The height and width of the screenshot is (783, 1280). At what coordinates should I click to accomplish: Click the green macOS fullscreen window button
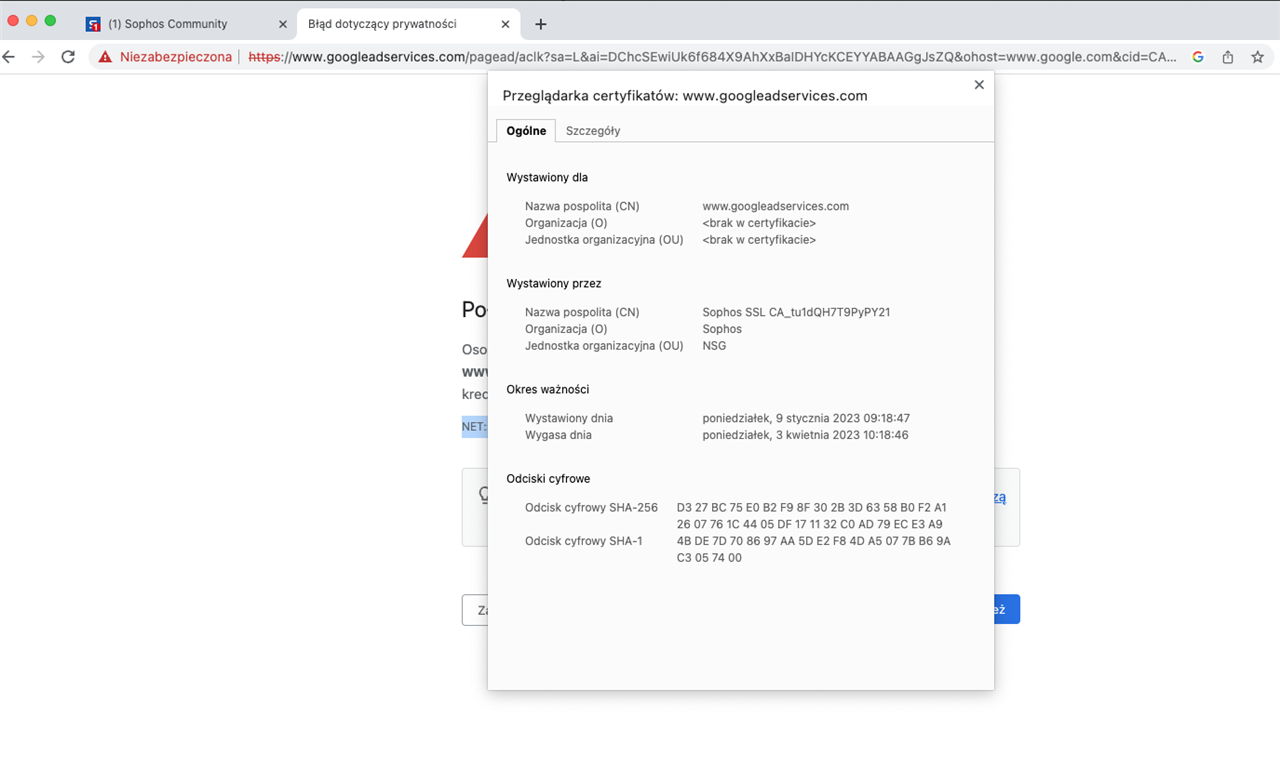click(x=51, y=21)
